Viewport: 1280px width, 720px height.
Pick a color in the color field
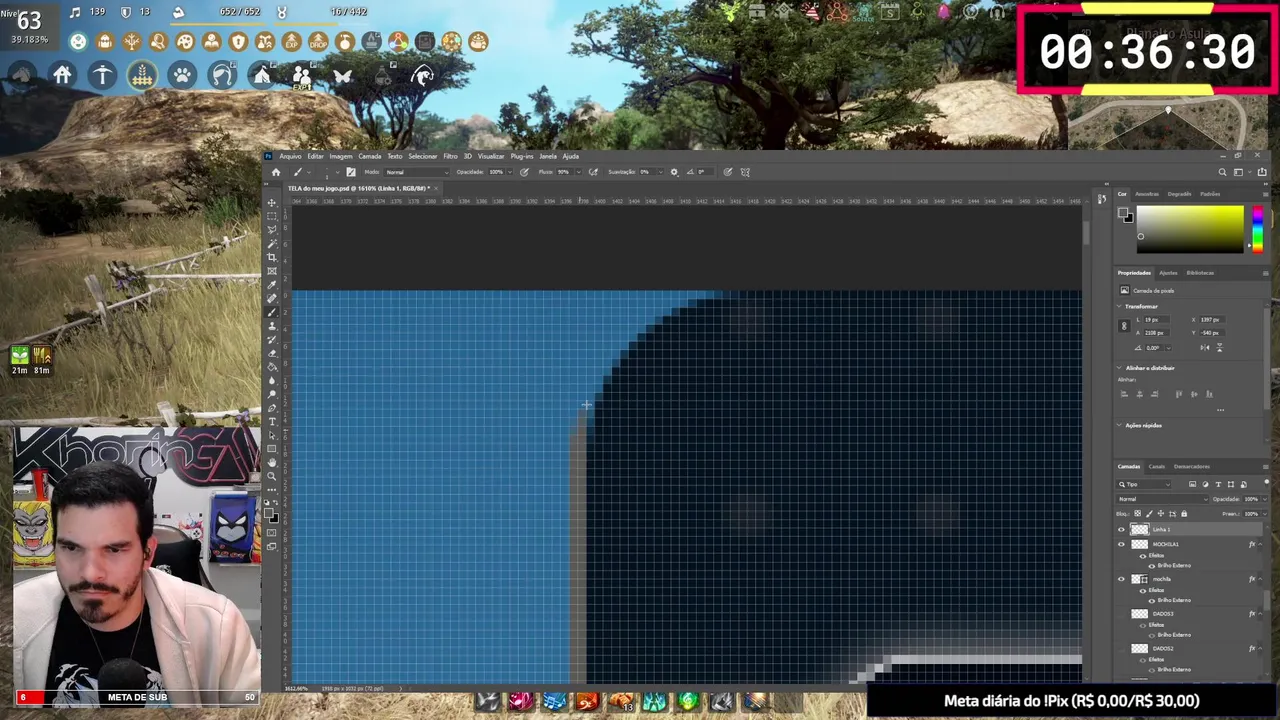[x=1190, y=229]
